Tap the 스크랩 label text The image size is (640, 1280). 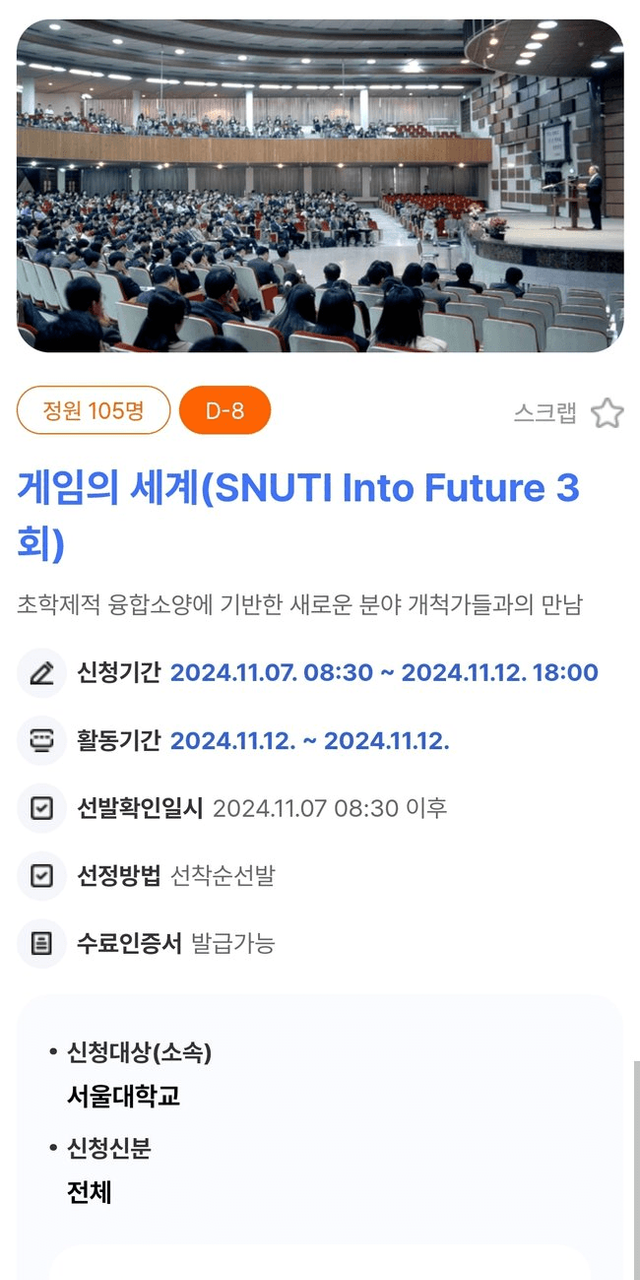click(545, 413)
